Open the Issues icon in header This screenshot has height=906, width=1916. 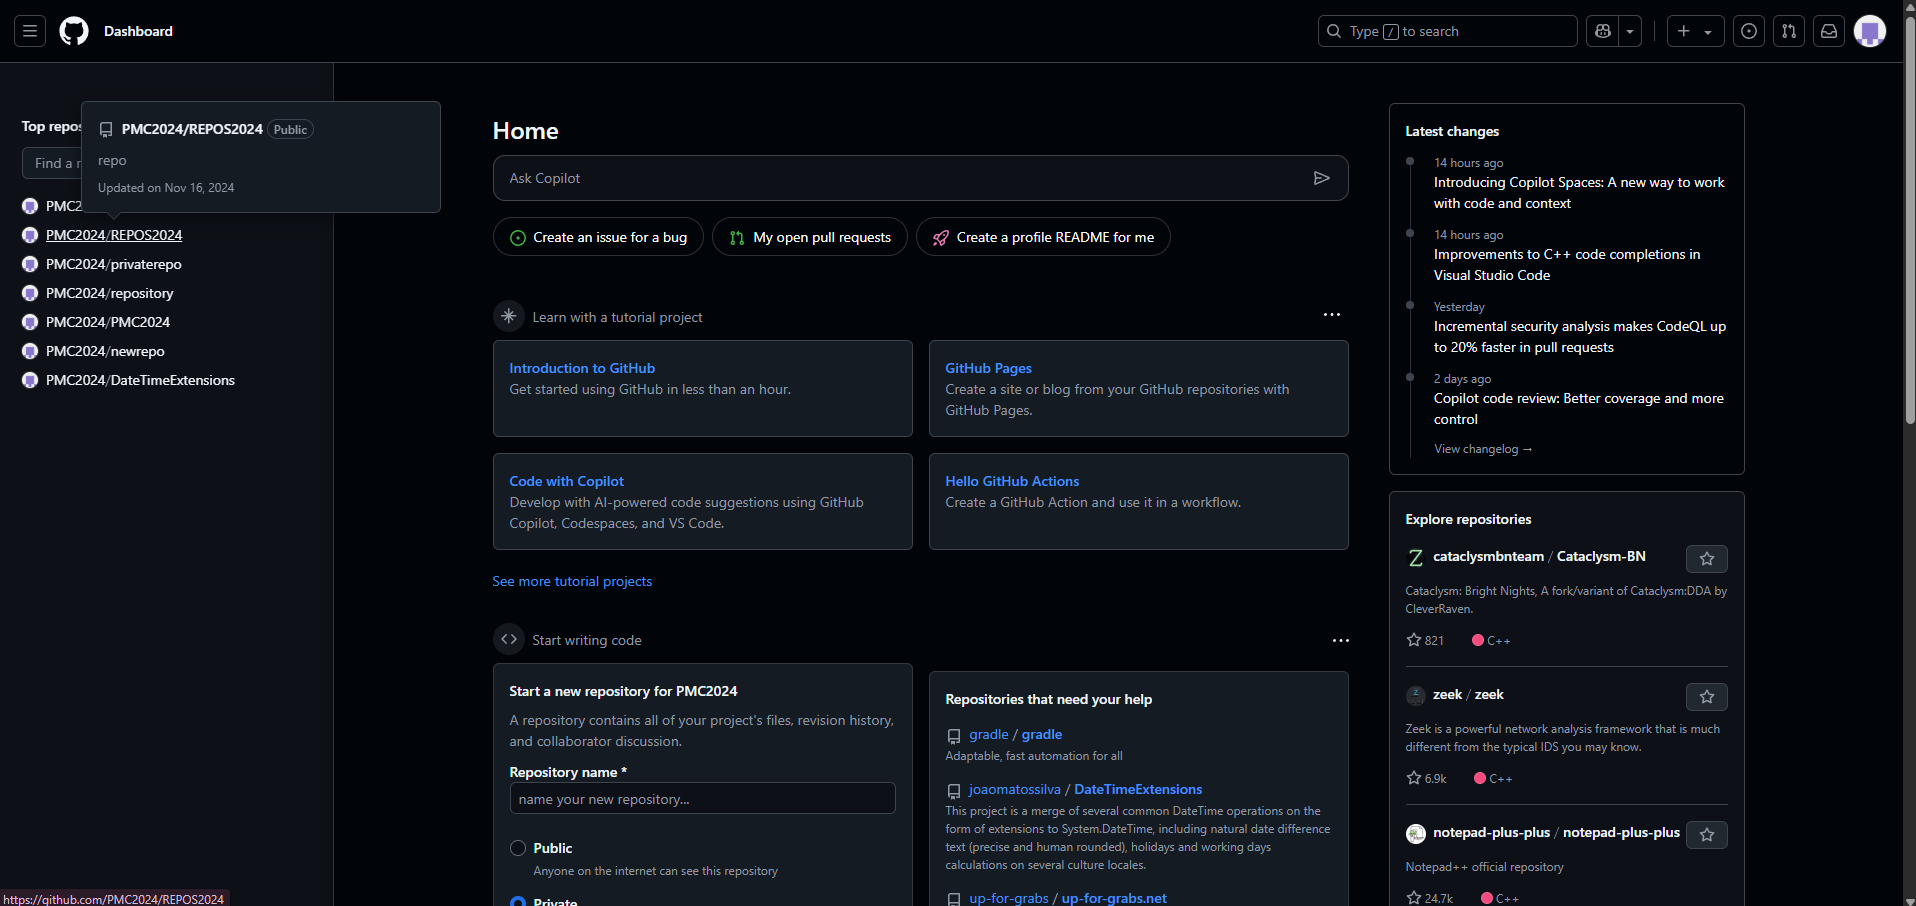1748,31
